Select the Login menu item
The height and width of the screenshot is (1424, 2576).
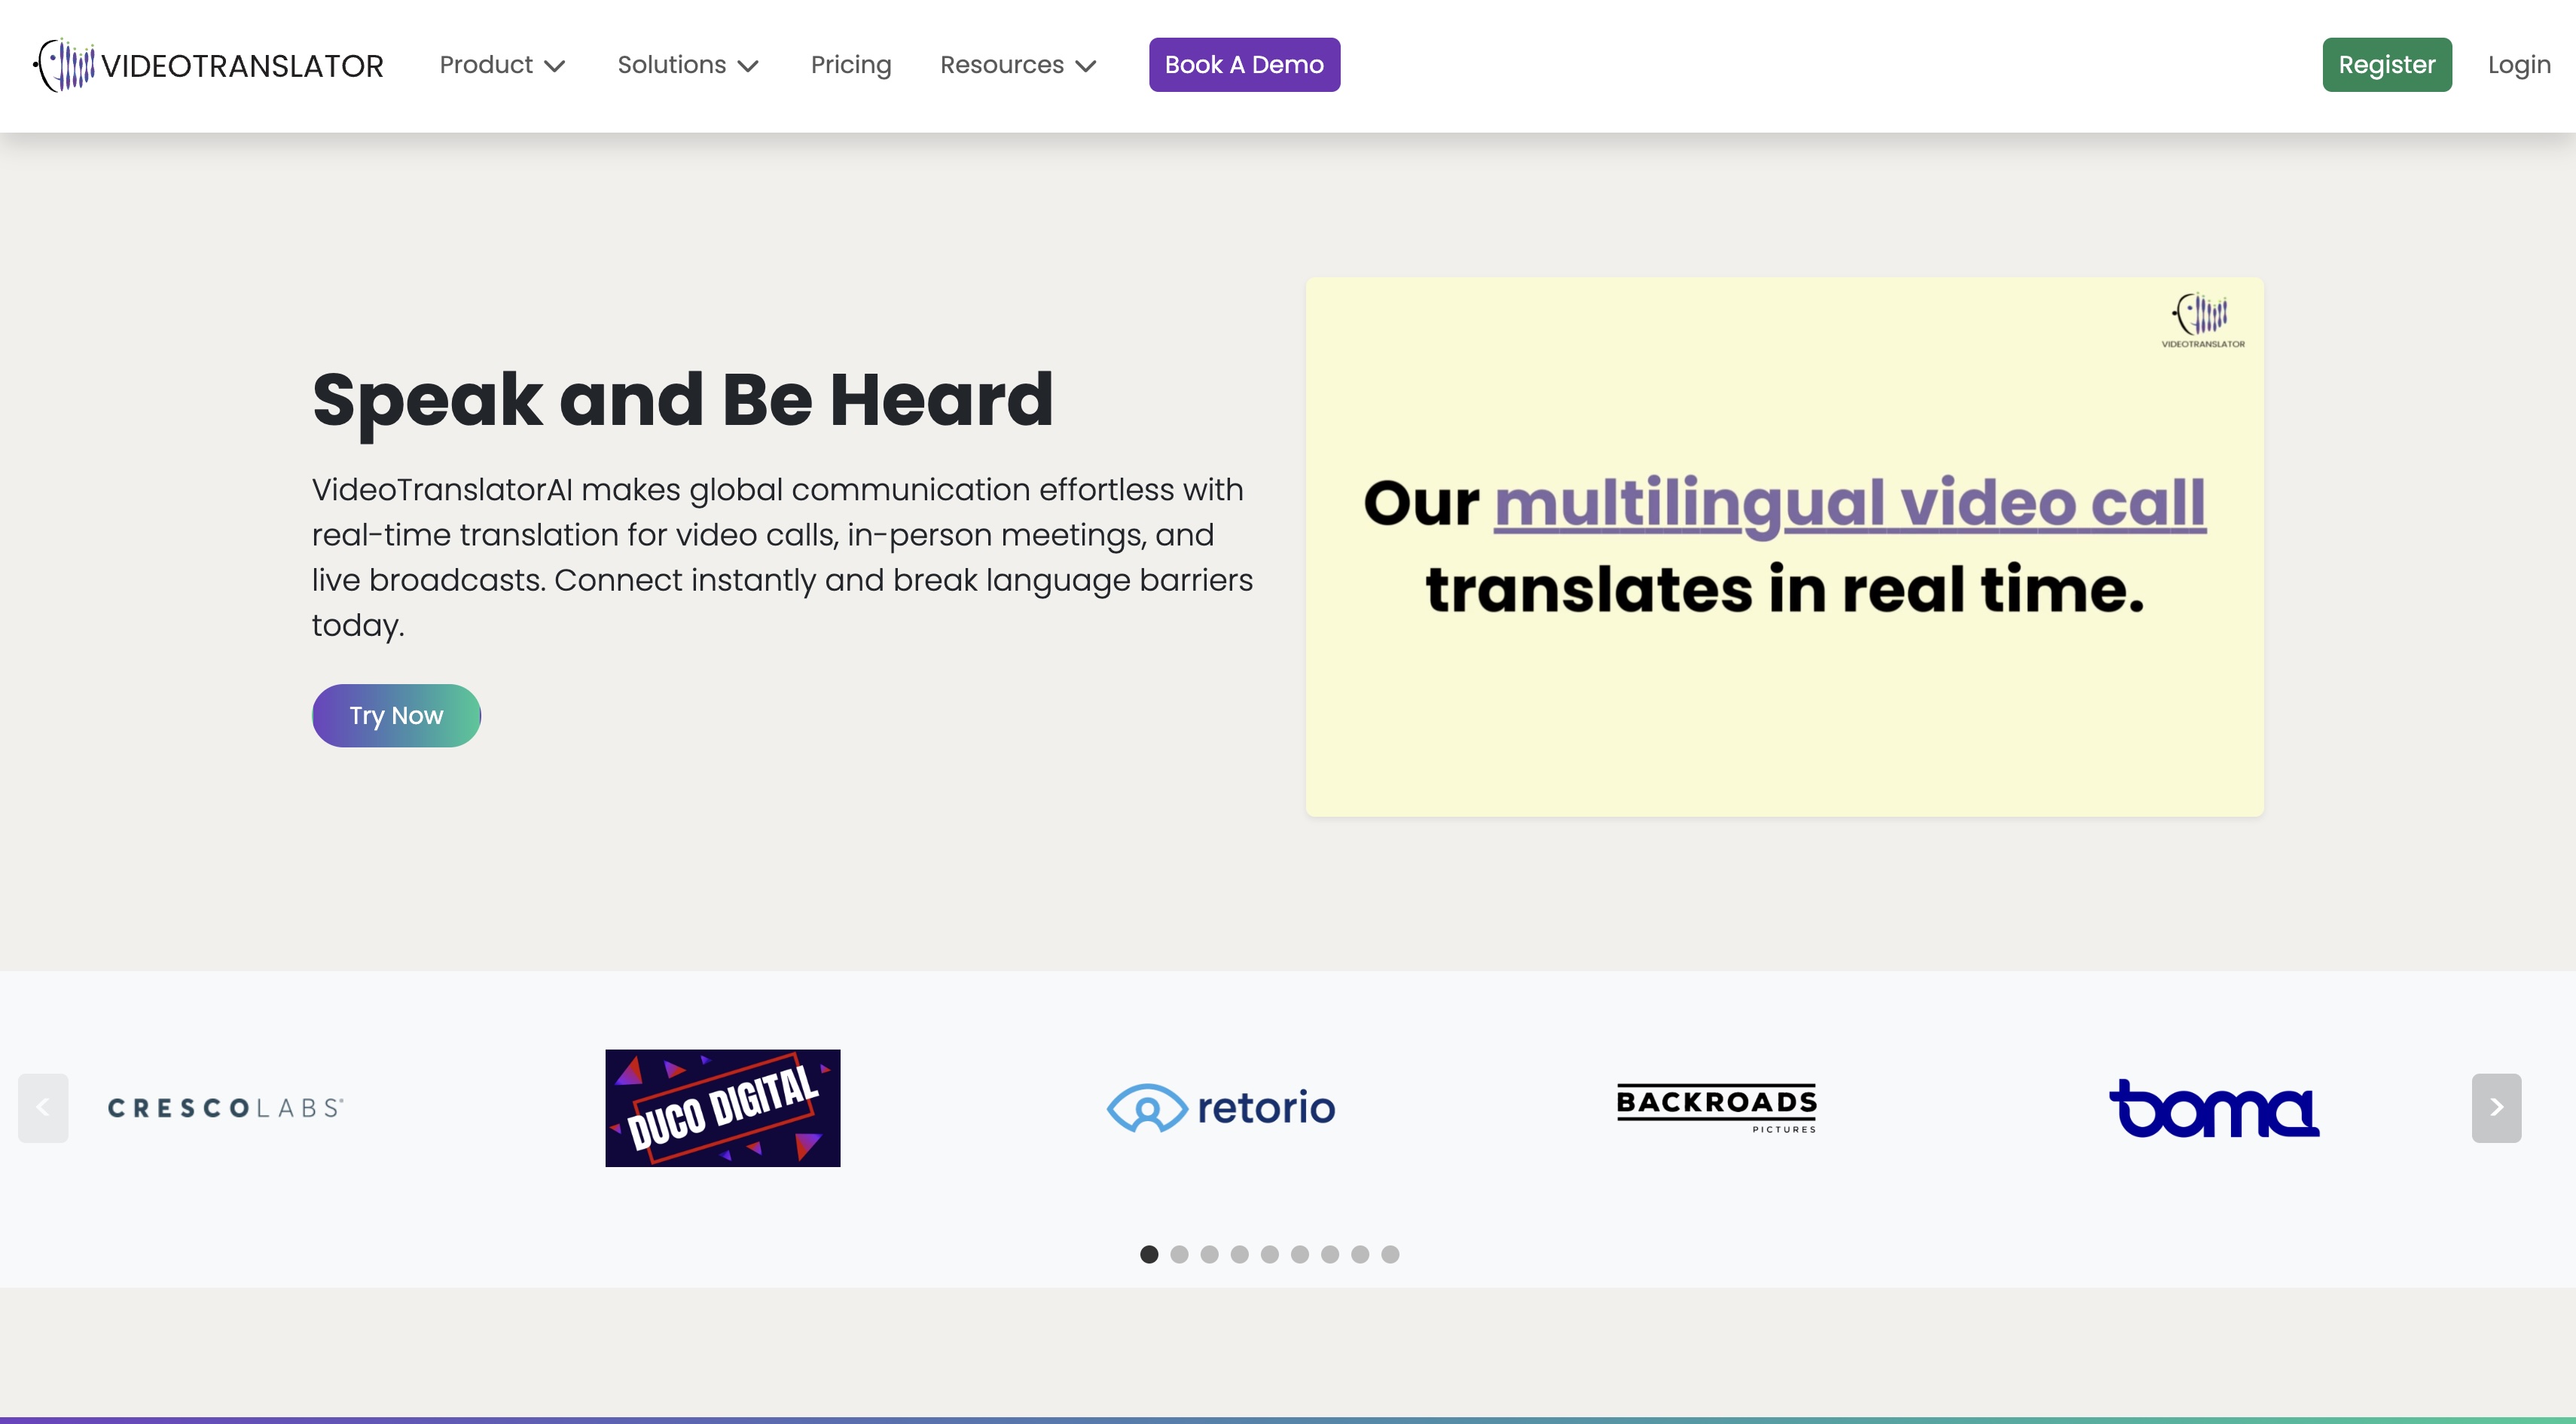pos(2518,64)
